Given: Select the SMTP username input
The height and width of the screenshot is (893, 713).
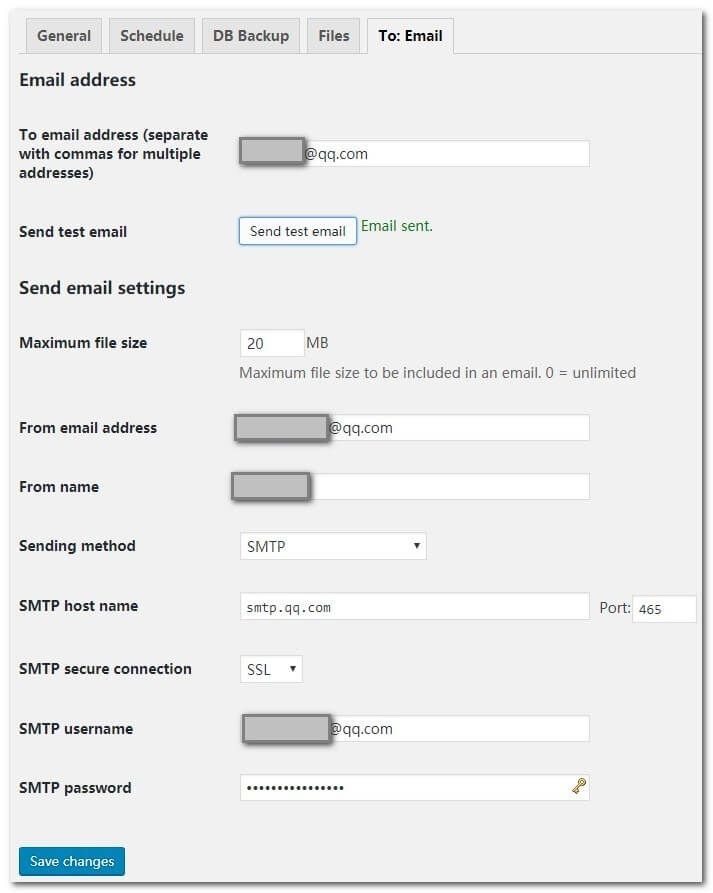Looking at the screenshot, I should pos(458,729).
